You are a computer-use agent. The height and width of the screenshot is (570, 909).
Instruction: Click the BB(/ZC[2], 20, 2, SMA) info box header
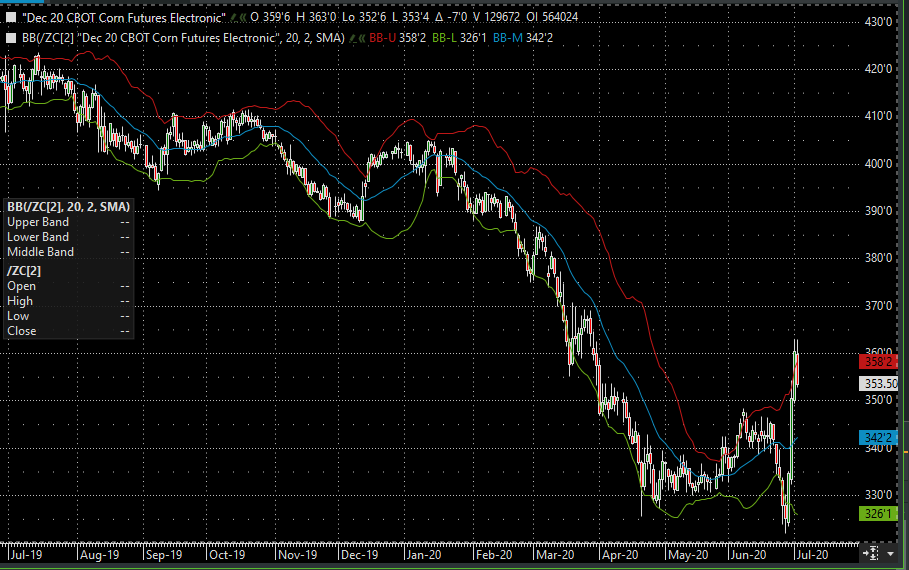point(68,207)
